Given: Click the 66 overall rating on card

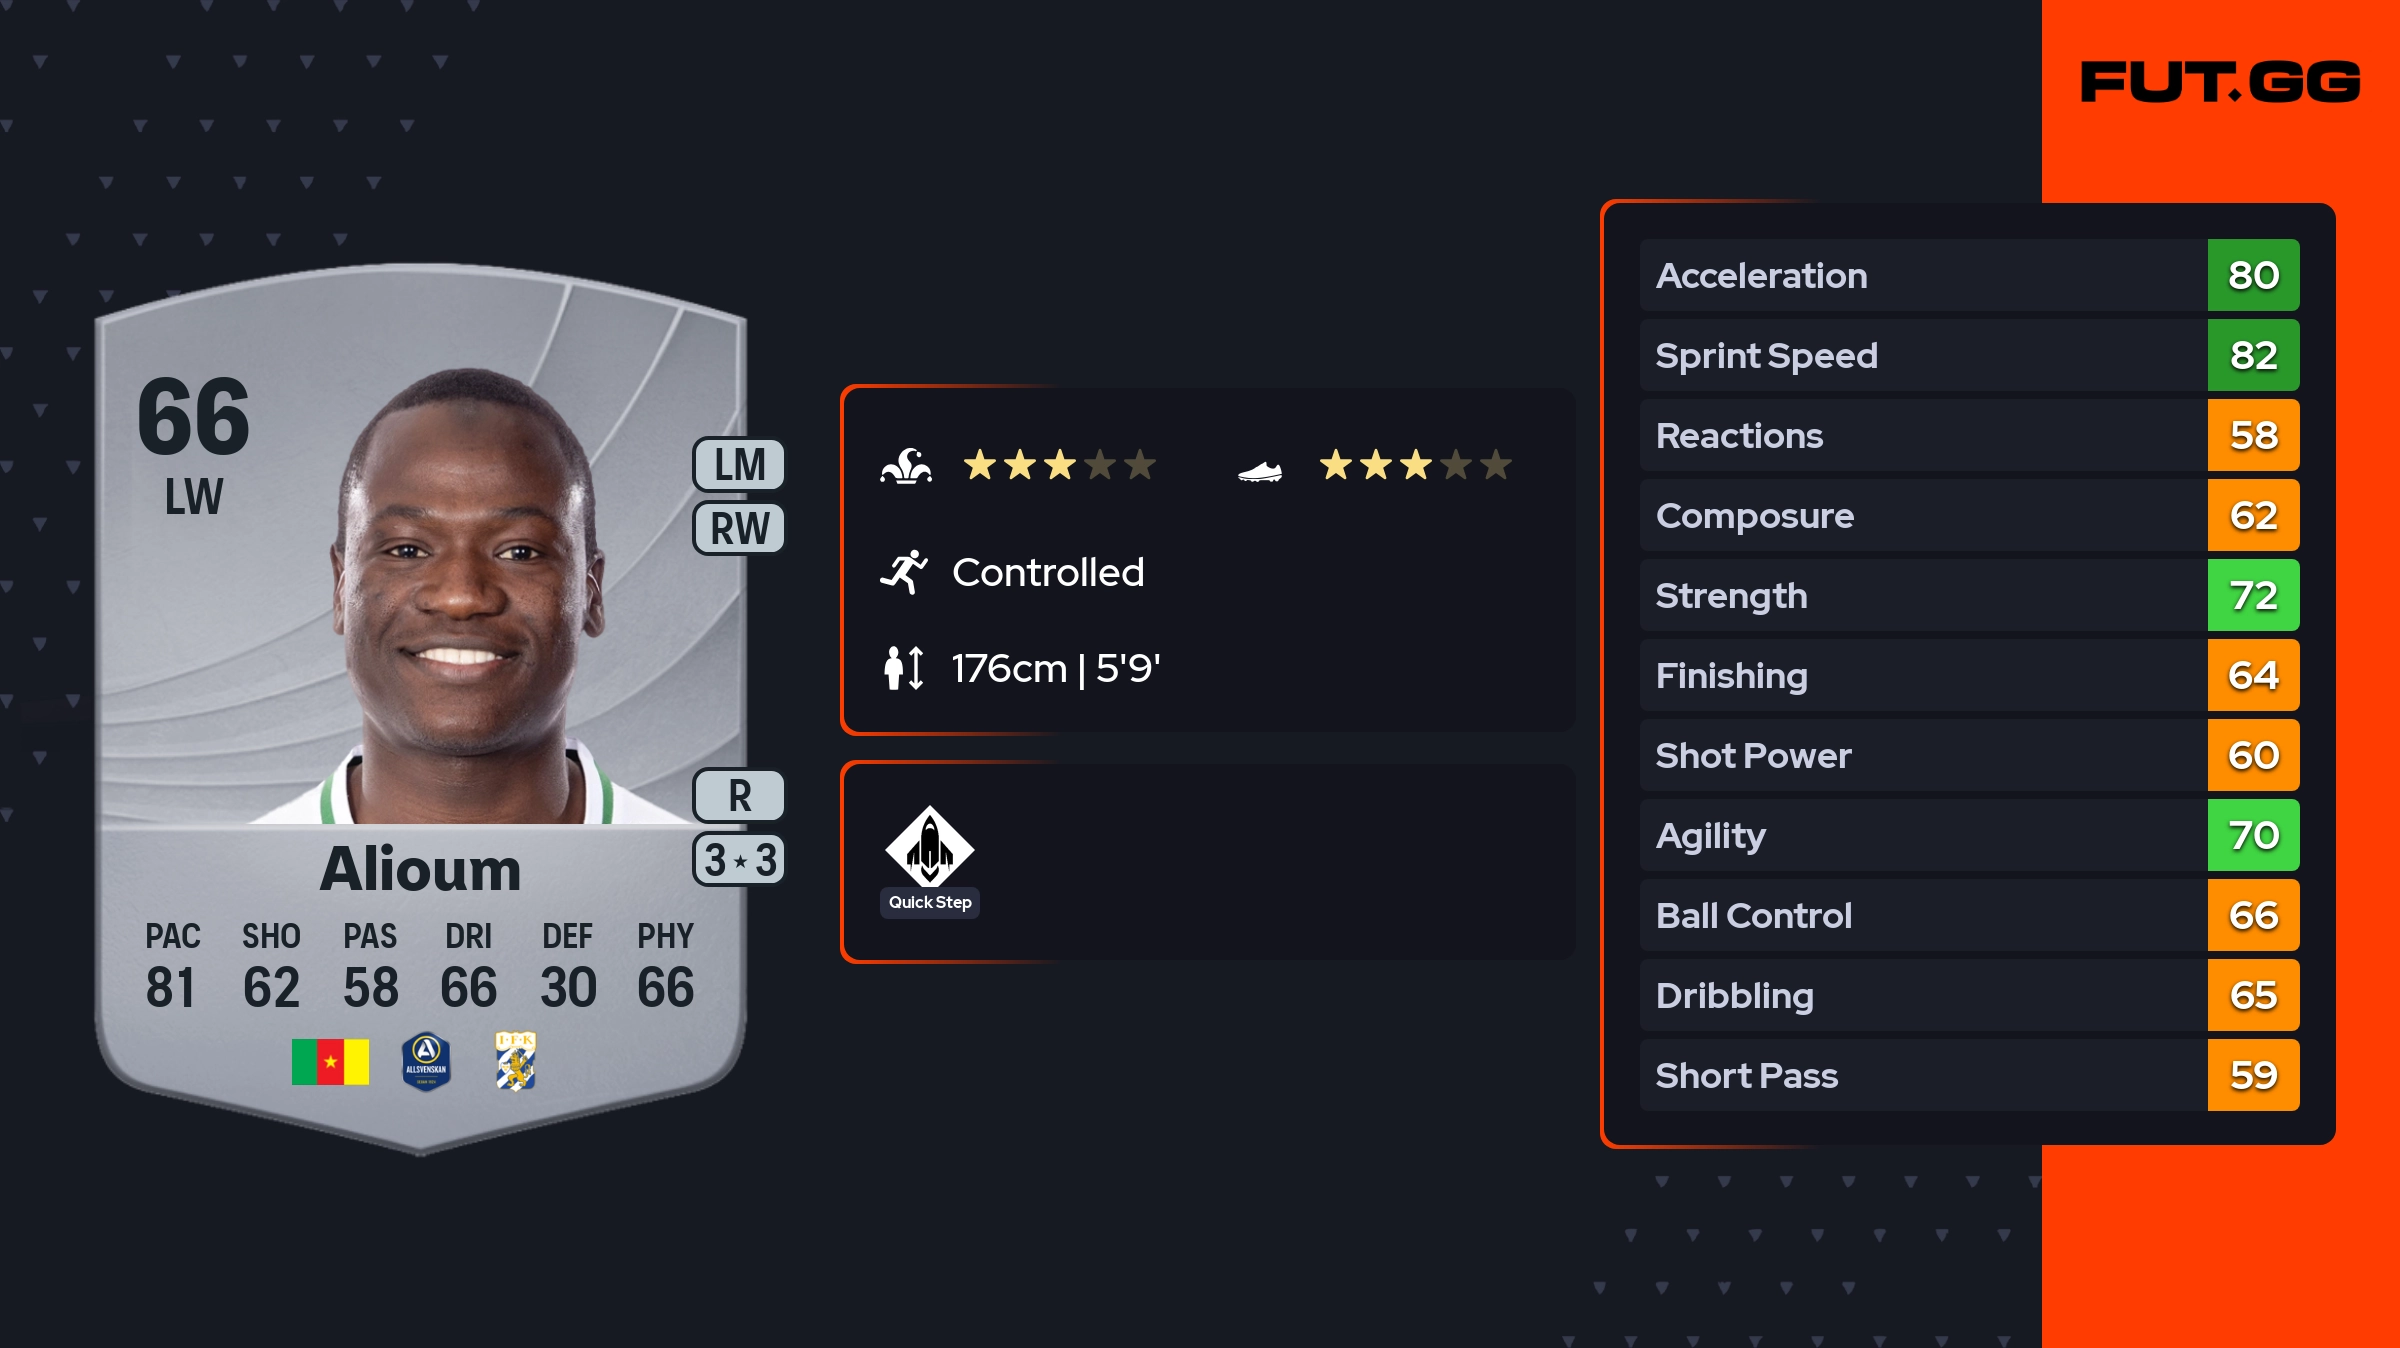Looking at the screenshot, I should (193, 416).
